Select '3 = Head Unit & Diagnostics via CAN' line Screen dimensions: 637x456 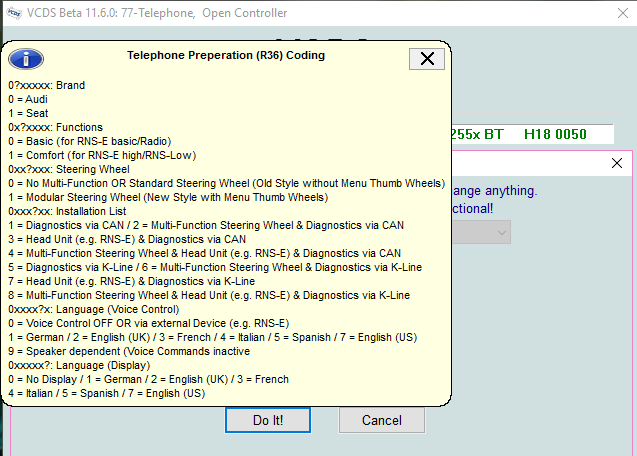[x=127, y=239]
